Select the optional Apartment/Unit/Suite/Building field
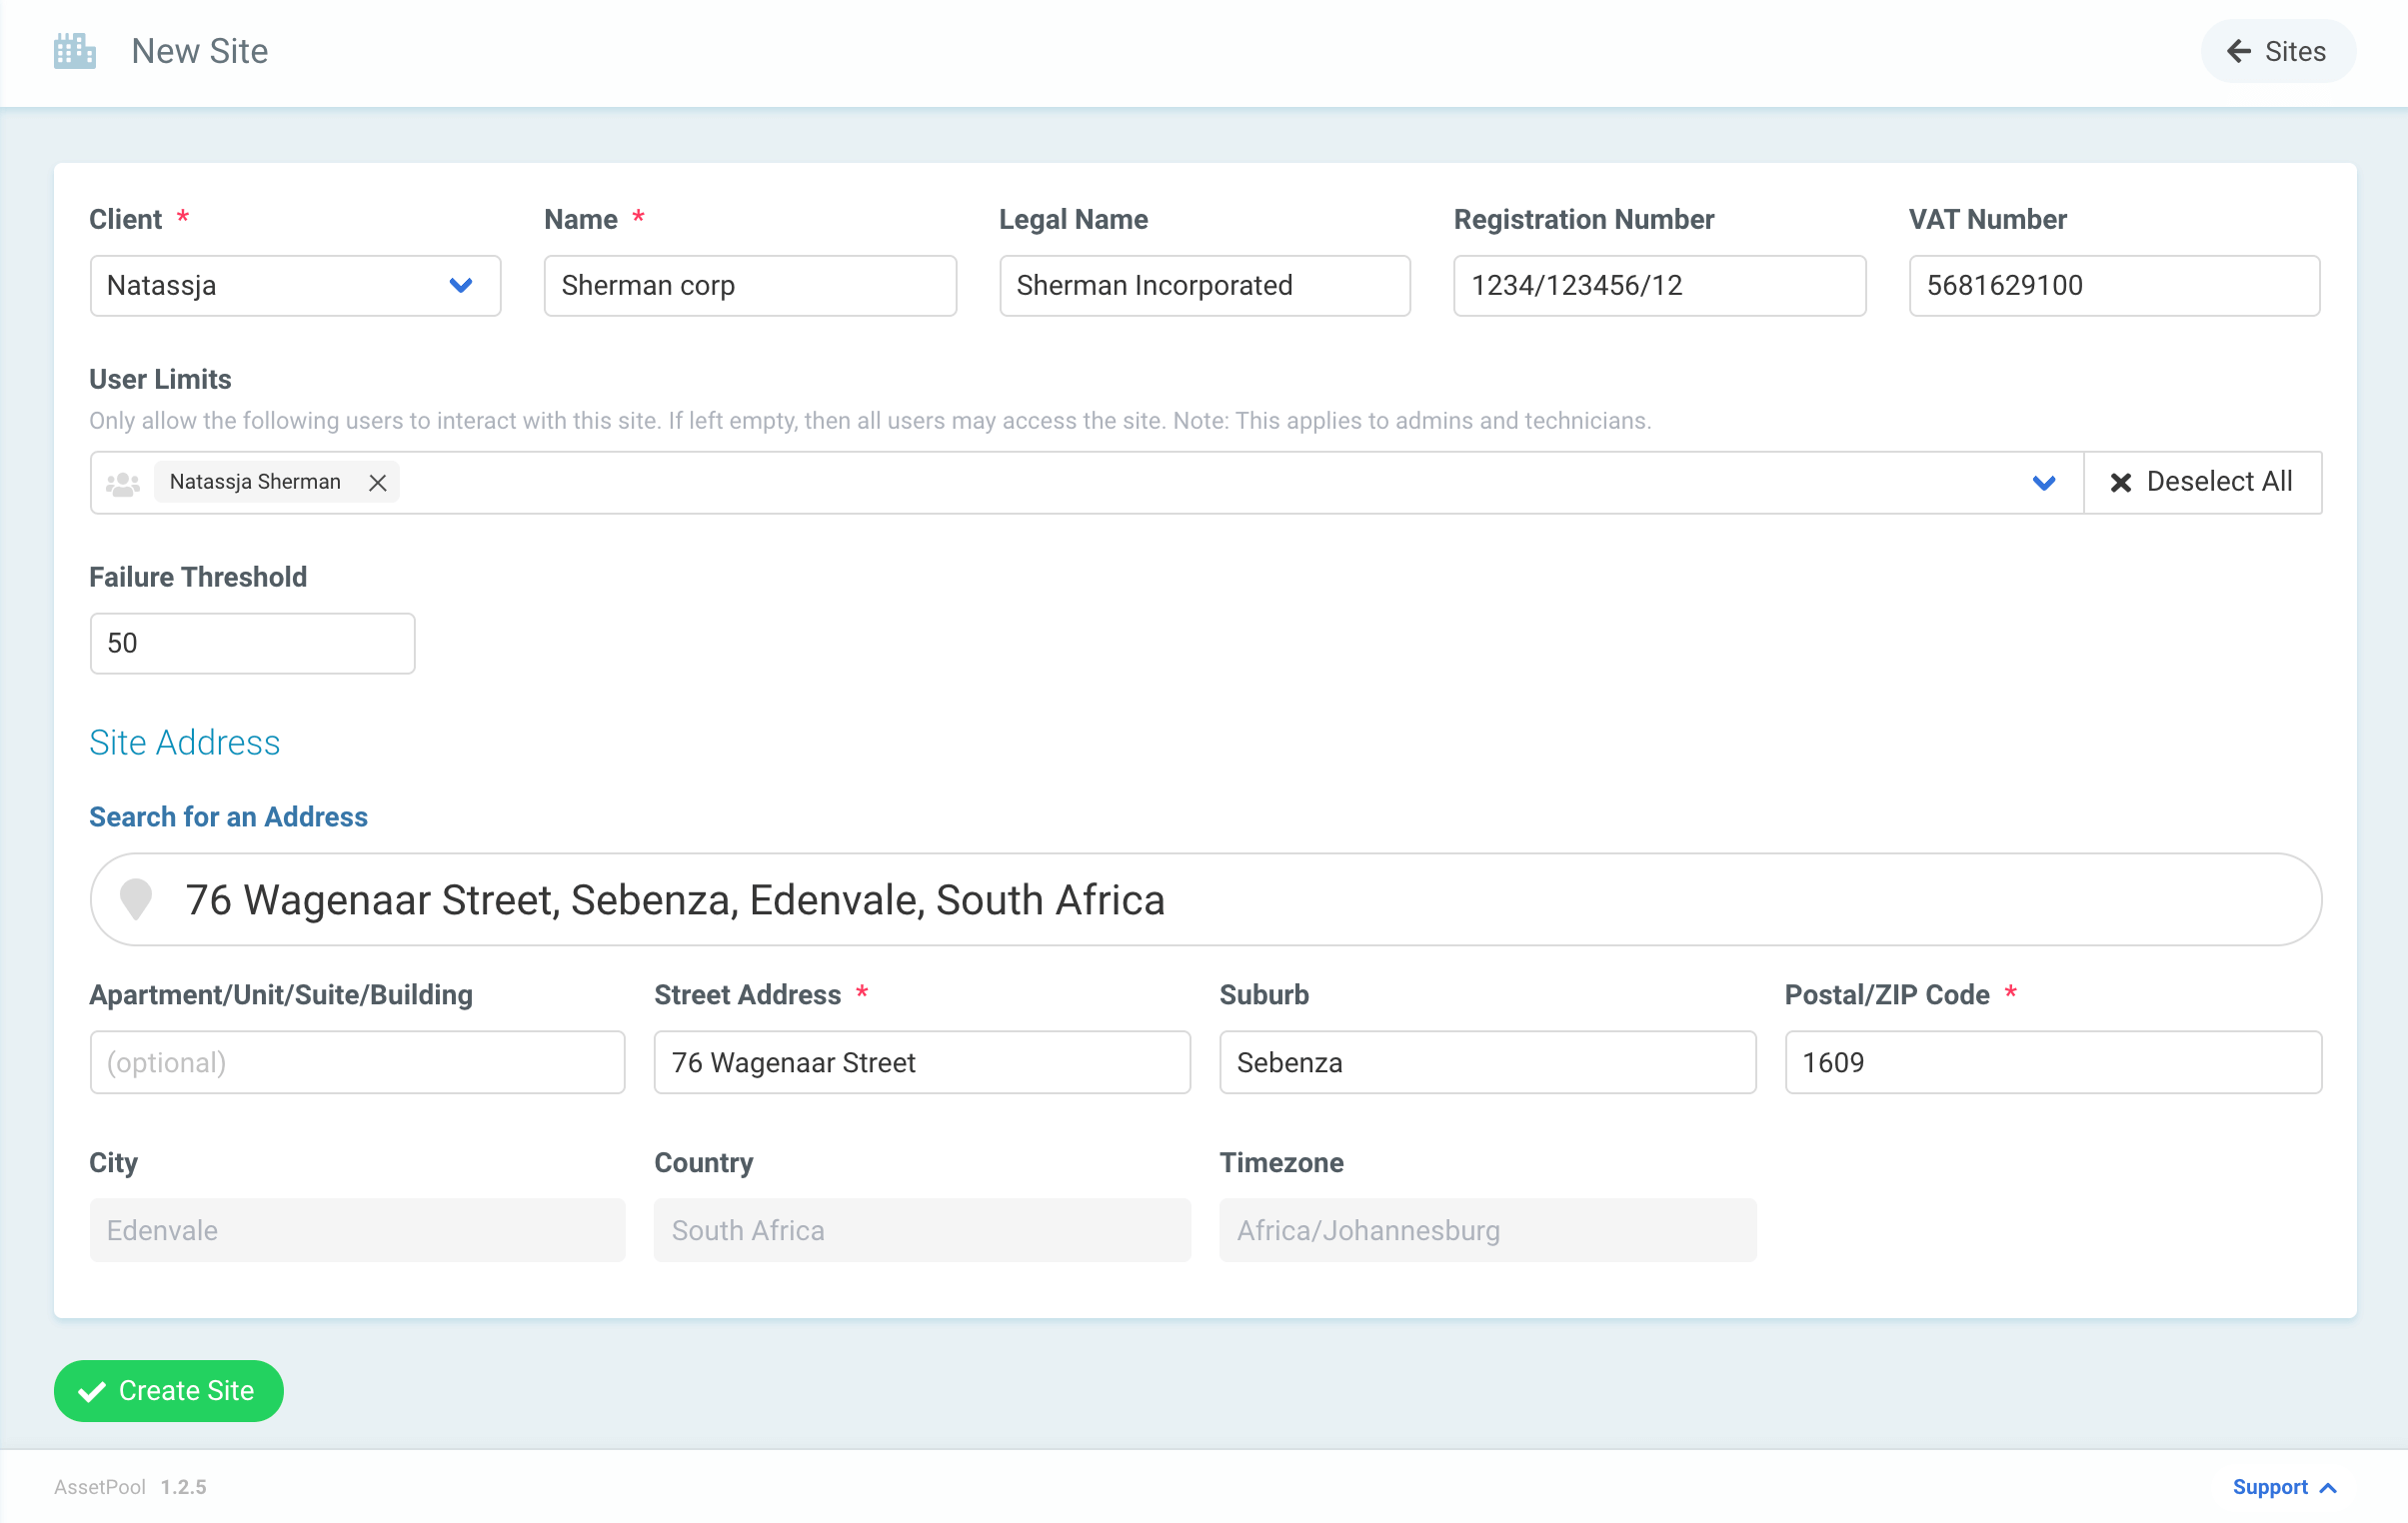The image size is (2408, 1523). (x=357, y=1062)
